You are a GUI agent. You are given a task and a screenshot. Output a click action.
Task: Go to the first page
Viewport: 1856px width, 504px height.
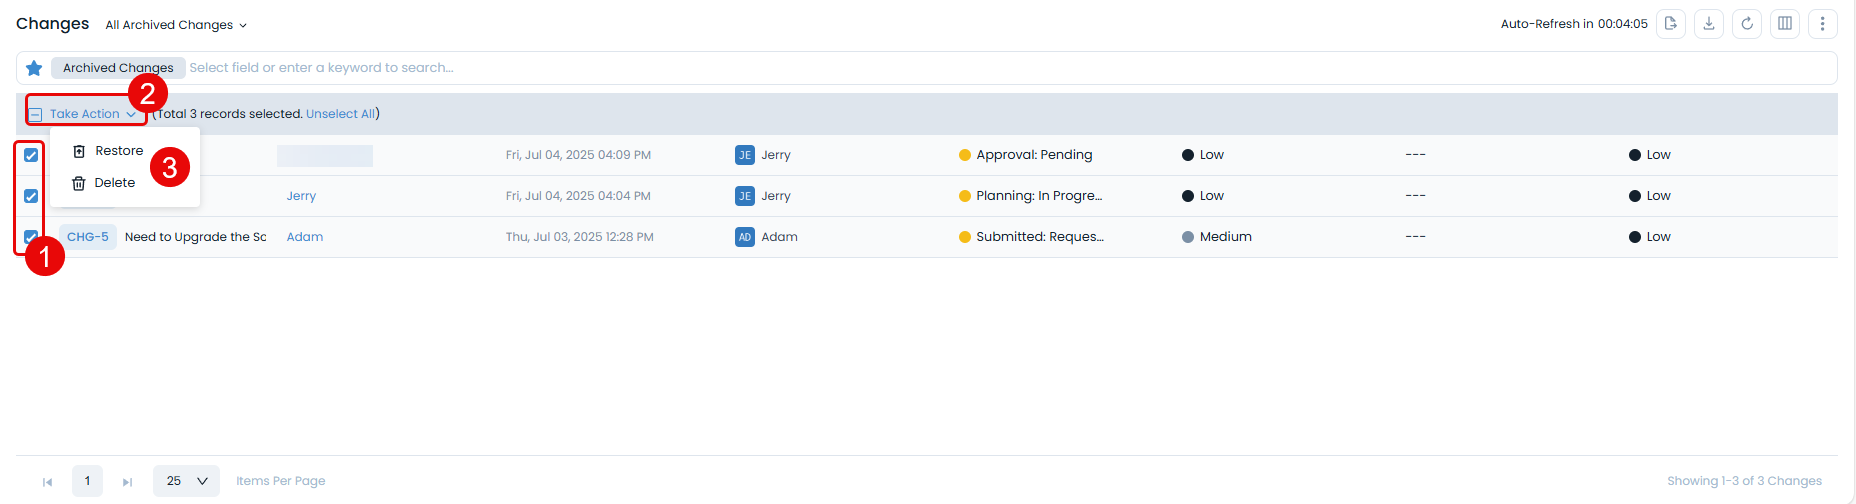47,482
